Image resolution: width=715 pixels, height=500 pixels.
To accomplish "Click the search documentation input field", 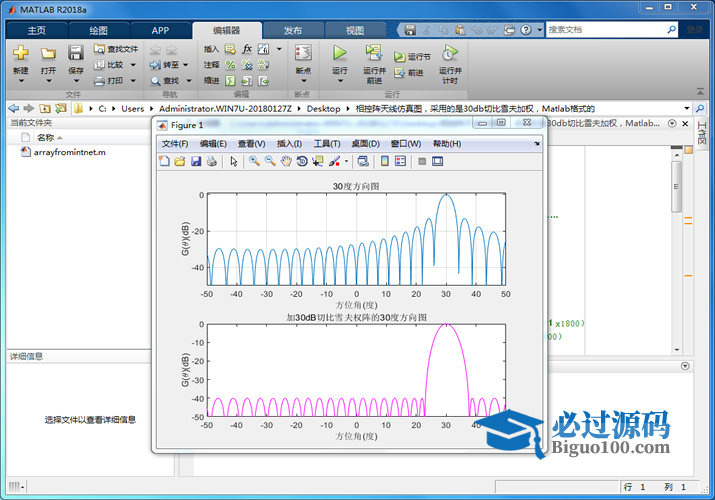I will tap(608, 30).
